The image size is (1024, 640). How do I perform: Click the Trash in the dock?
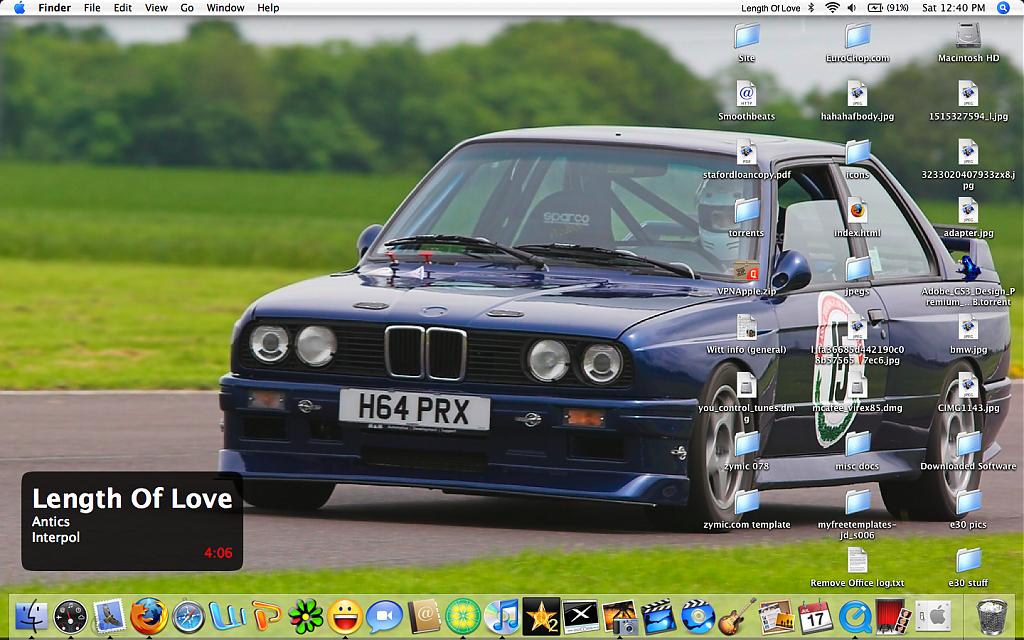pyautogui.click(x=991, y=615)
